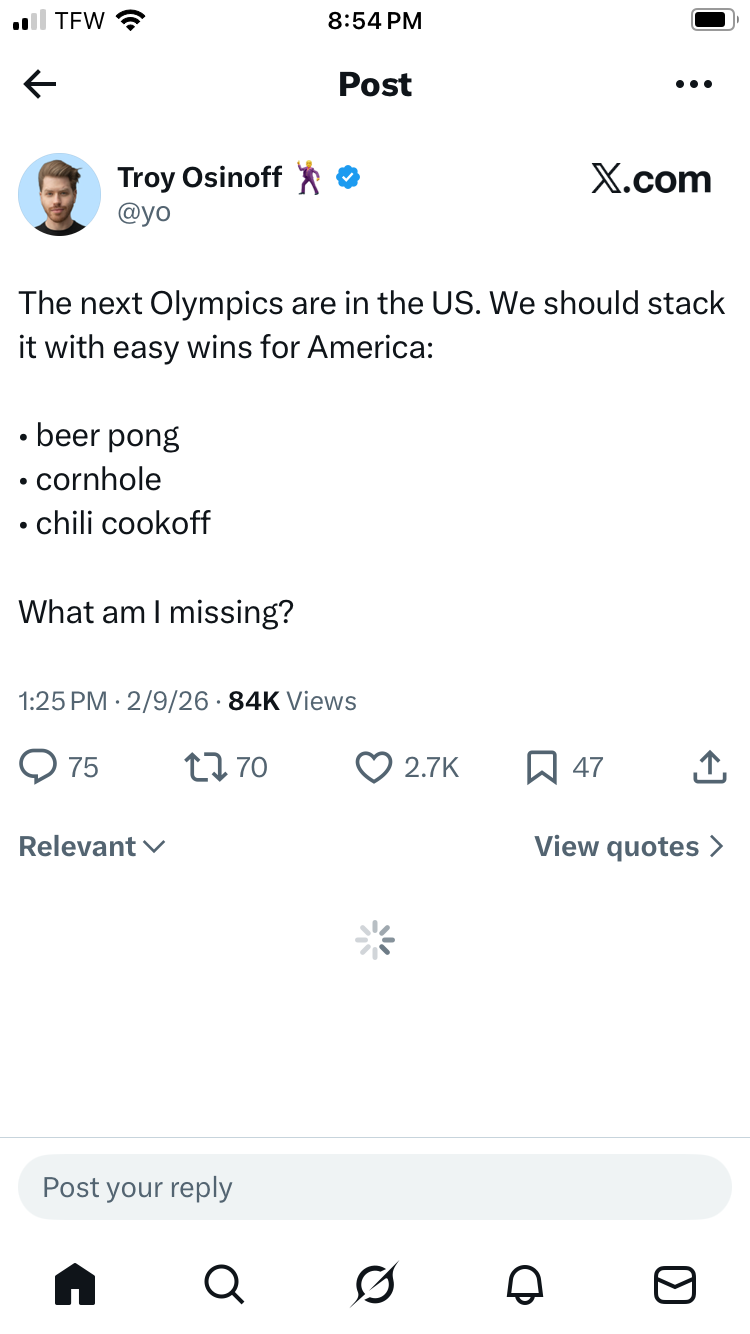Tap the back arrow

[40, 85]
